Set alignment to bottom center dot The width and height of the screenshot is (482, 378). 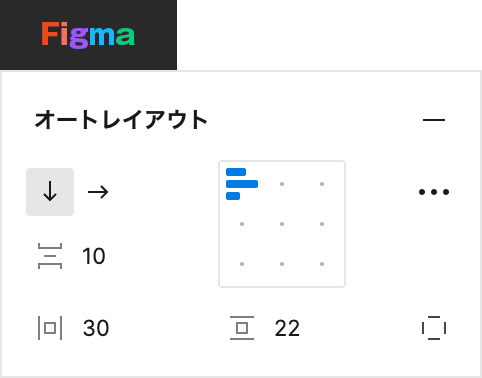282,264
